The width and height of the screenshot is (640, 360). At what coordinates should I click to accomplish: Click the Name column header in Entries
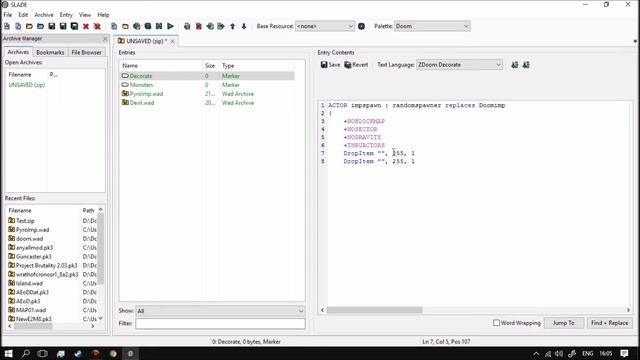161,66
